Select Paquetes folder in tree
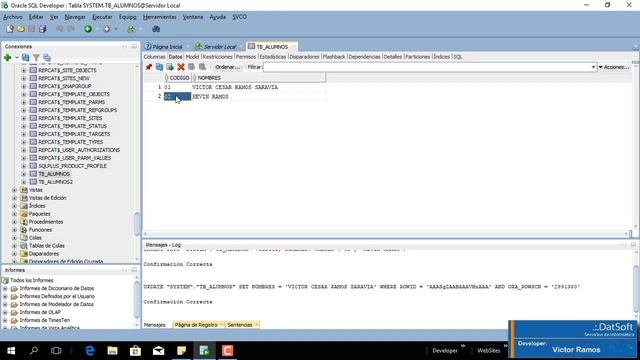Image resolution: width=640 pixels, height=360 pixels. pyautogui.click(x=40, y=214)
